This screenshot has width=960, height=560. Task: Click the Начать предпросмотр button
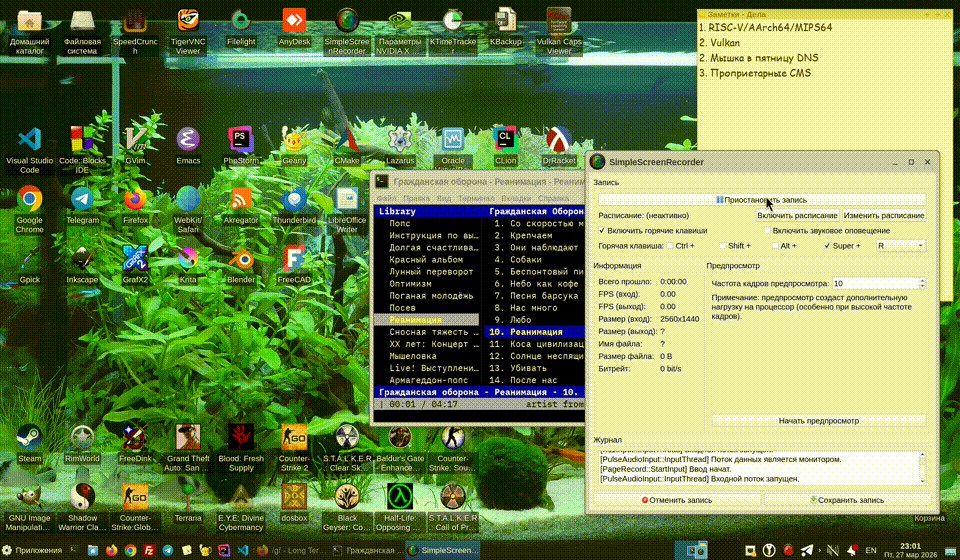click(819, 421)
